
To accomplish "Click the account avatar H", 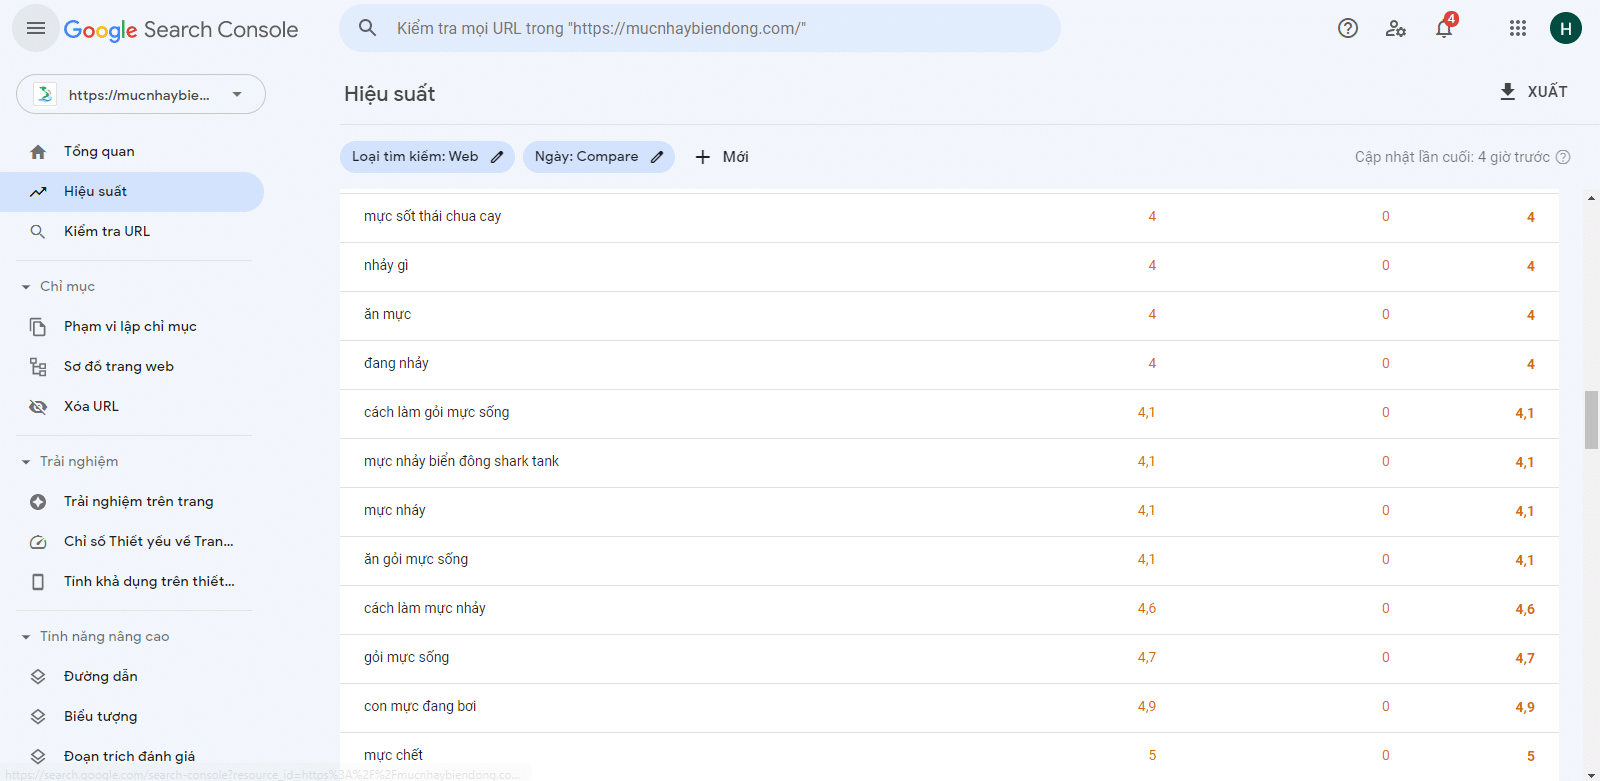I will point(1565,28).
